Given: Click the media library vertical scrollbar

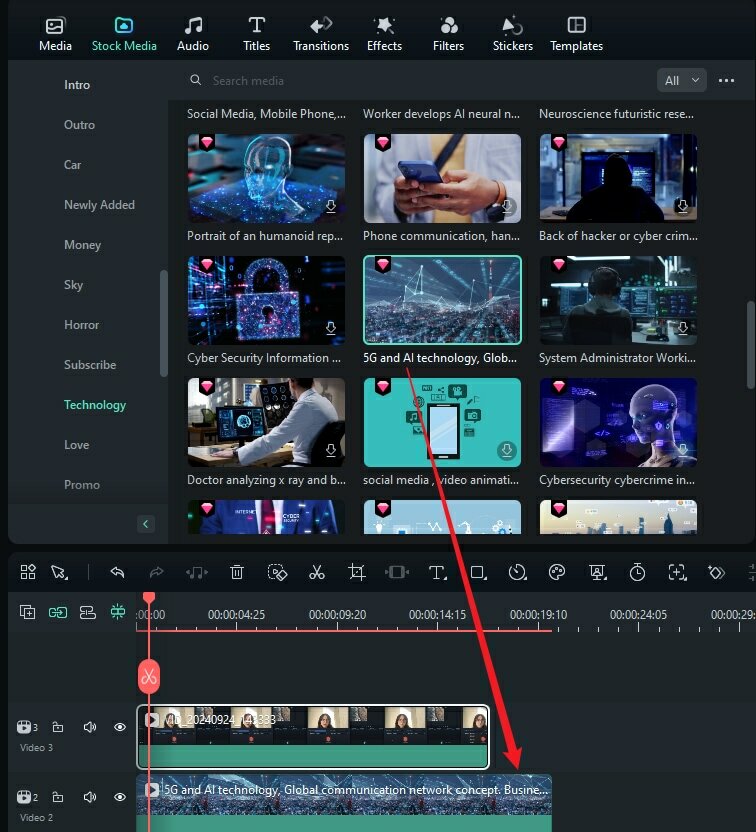Looking at the screenshot, I should pos(750,345).
